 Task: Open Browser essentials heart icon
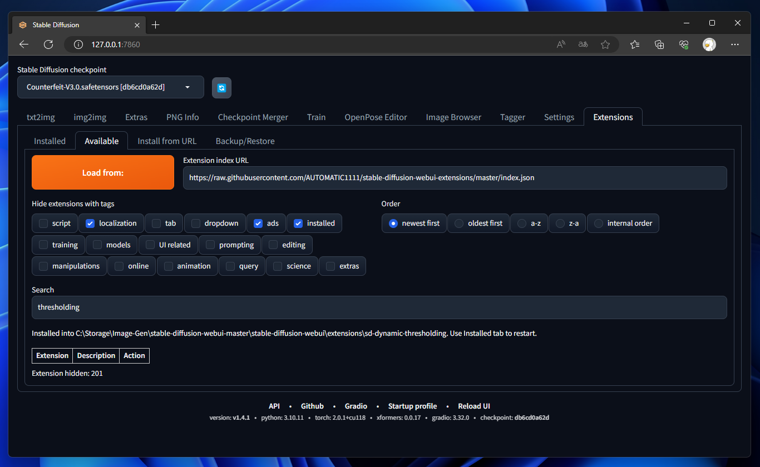click(684, 44)
